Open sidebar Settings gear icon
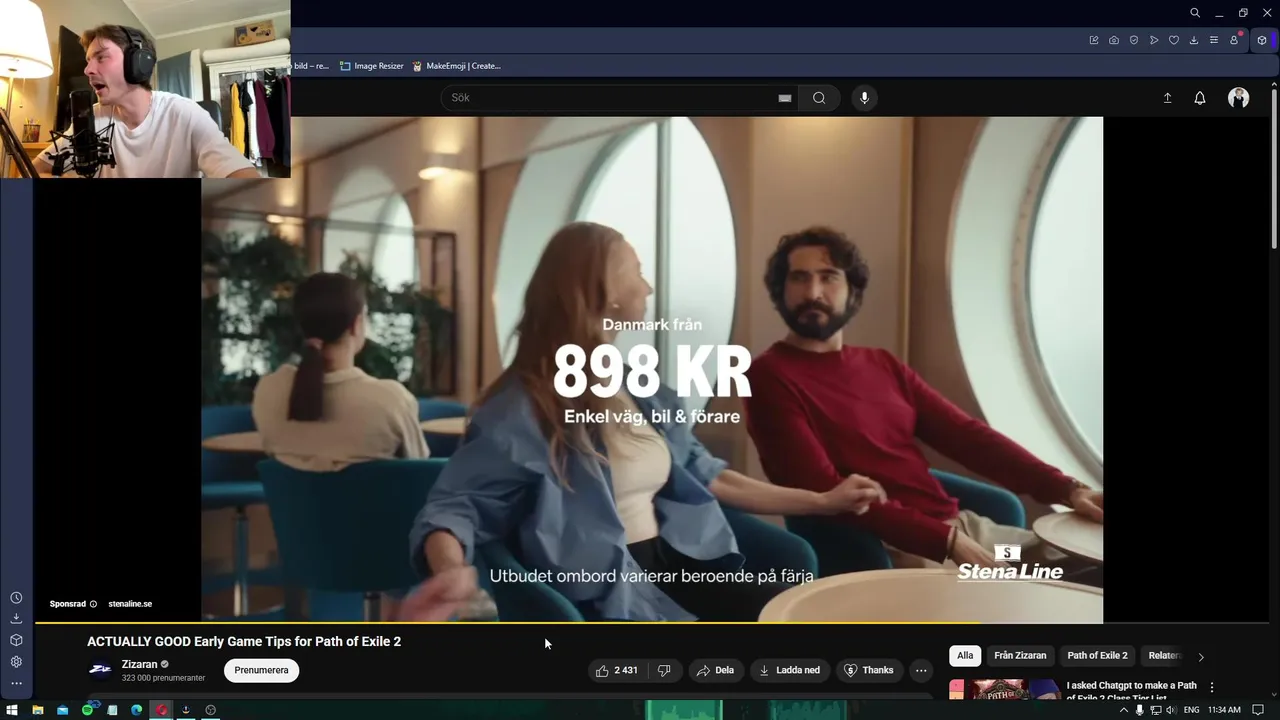 (16, 662)
